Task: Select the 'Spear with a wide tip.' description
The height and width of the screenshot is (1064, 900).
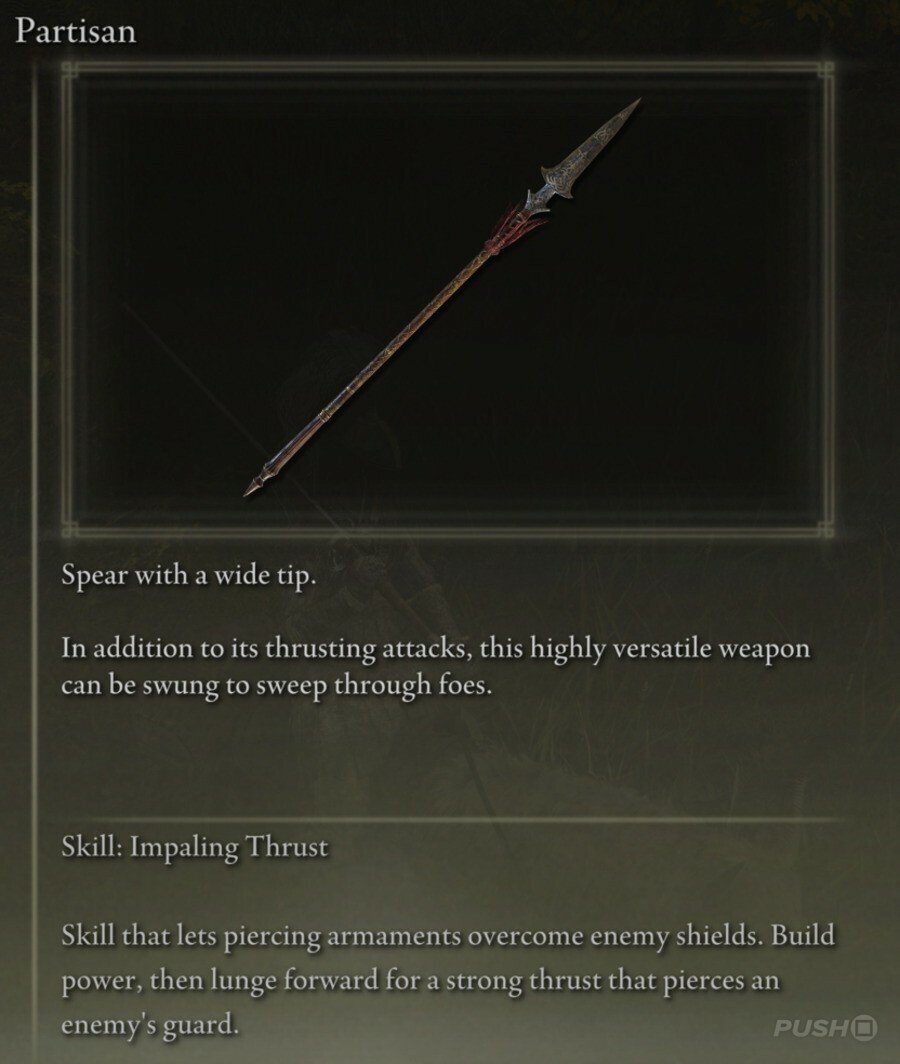Action: 189,576
